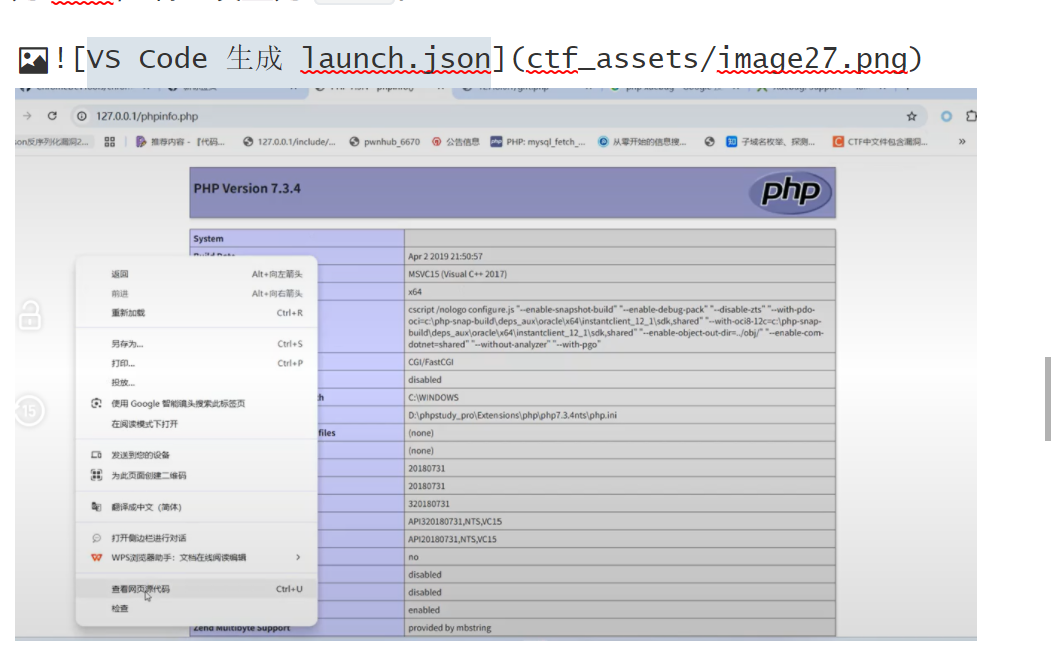Open the 127.0.0.1/include/ bookmark
The height and width of the screenshot is (664, 1051).
click(x=289, y=141)
